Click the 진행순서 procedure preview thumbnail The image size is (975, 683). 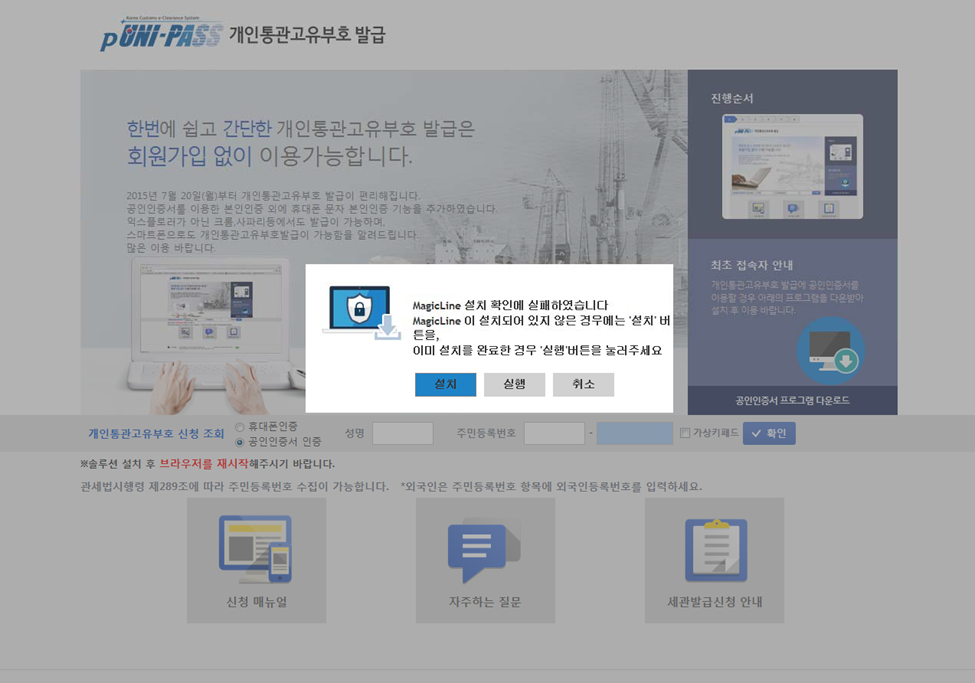[x=792, y=166]
